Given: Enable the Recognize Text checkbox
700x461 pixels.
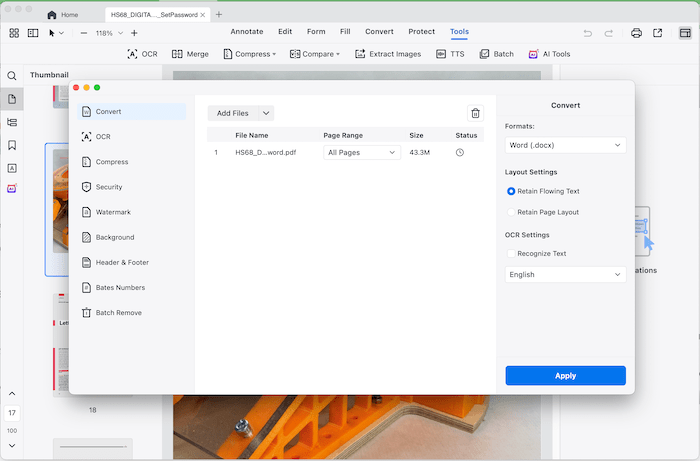Looking at the screenshot, I should point(512,253).
